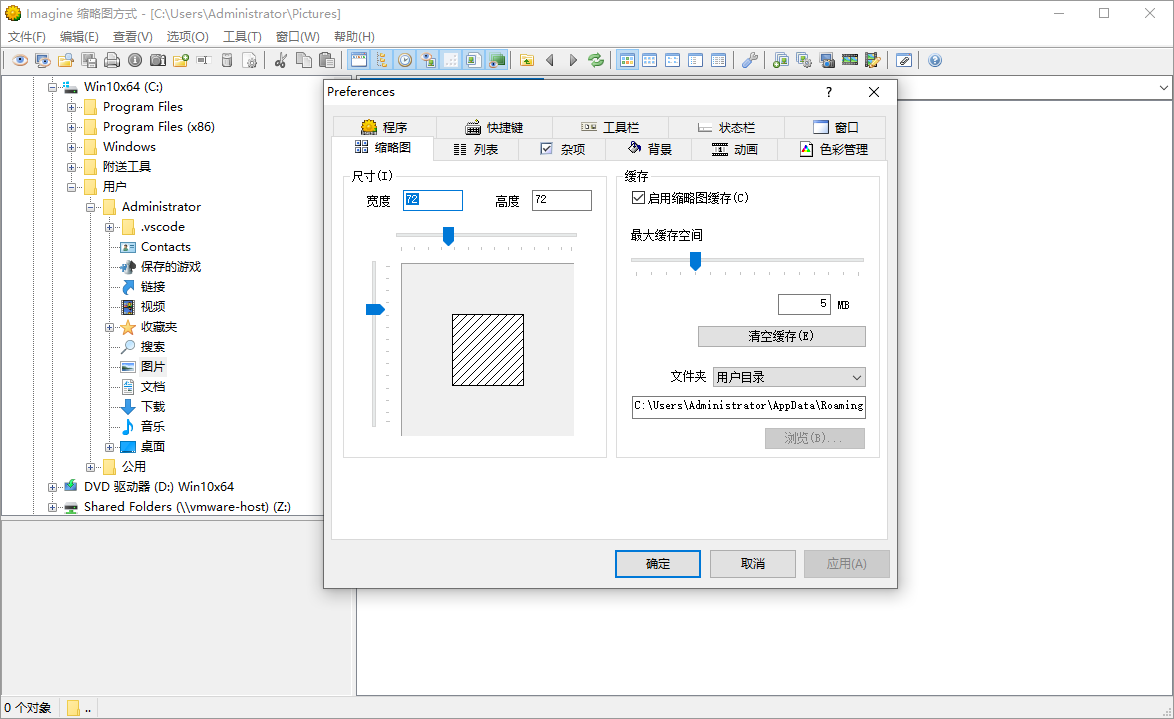1174x719 pixels.
Task: Switch to the 列表 tab
Action: click(x=476, y=148)
